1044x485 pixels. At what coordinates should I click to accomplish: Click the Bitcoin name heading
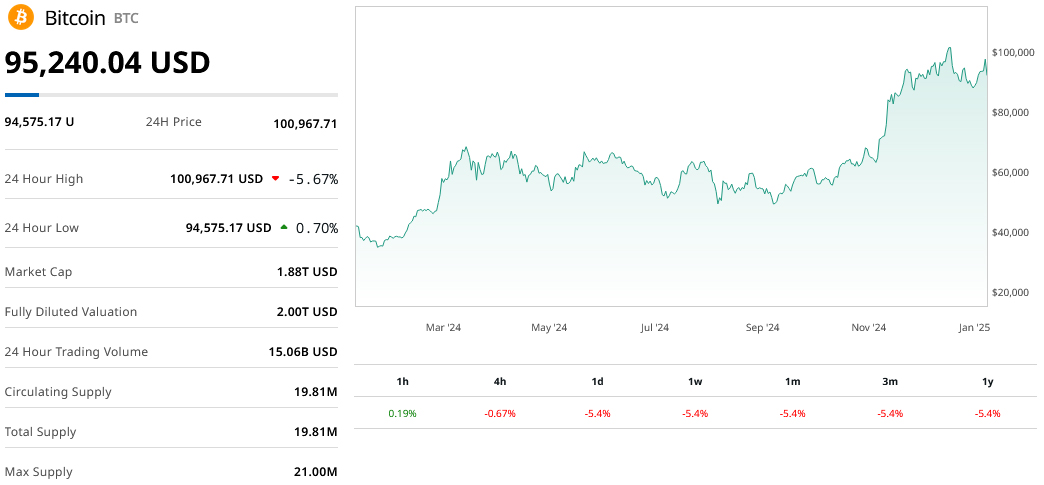[76, 18]
